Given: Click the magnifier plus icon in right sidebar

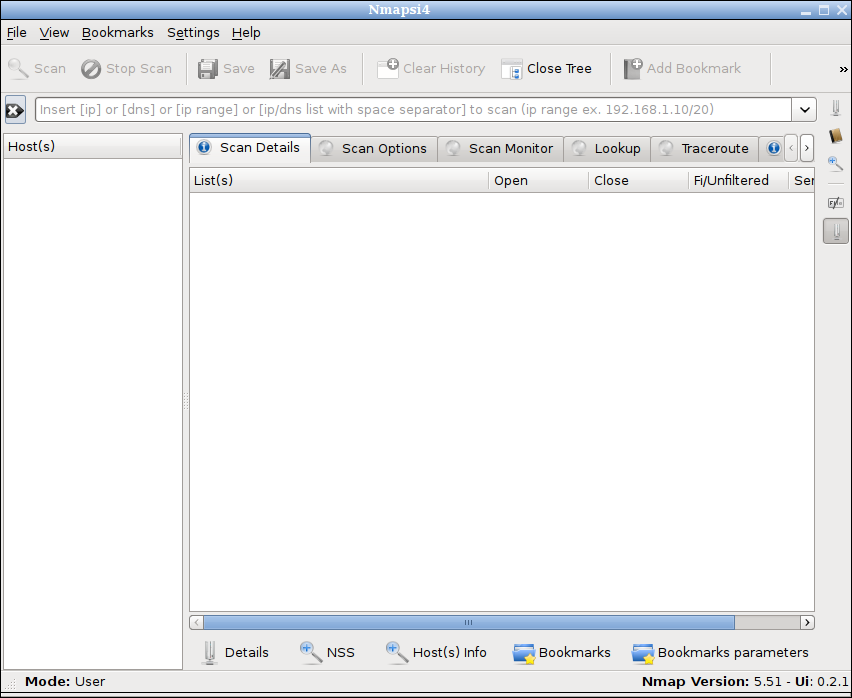Looking at the screenshot, I should coord(836,164).
